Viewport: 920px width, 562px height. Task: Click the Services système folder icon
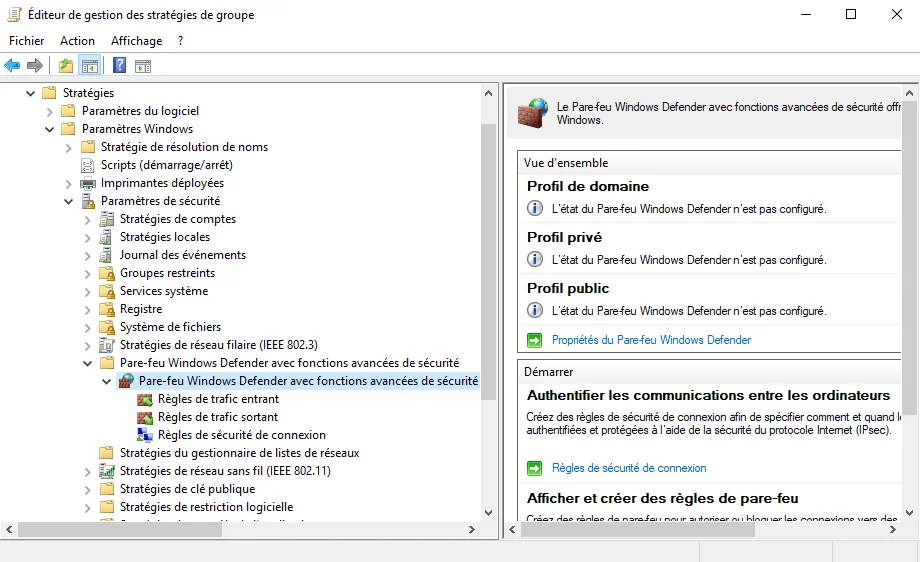coord(107,292)
